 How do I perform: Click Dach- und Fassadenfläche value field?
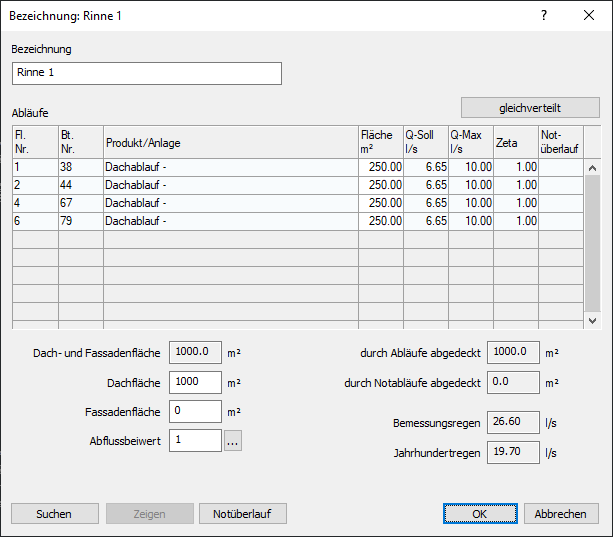coord(195,352)
